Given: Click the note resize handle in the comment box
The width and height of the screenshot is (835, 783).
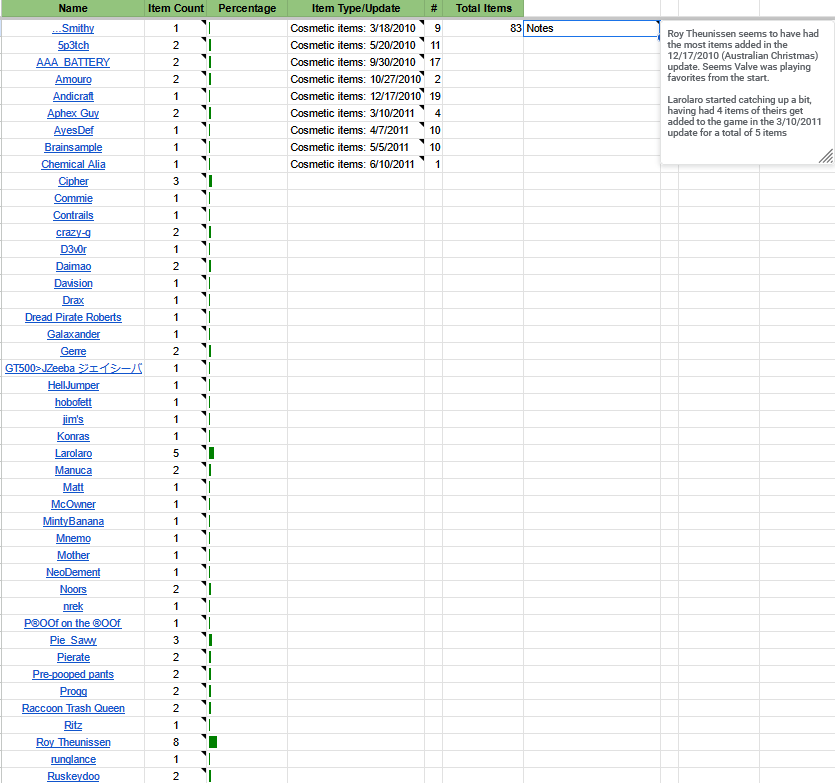Looking at the screenshot, I should 826,156.
